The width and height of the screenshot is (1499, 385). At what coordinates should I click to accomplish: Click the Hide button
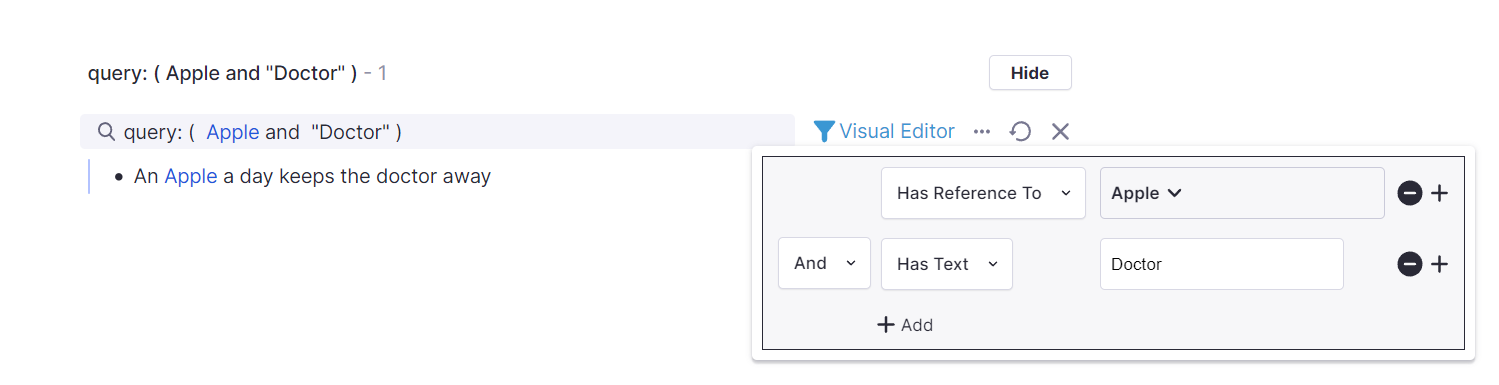1030,73
